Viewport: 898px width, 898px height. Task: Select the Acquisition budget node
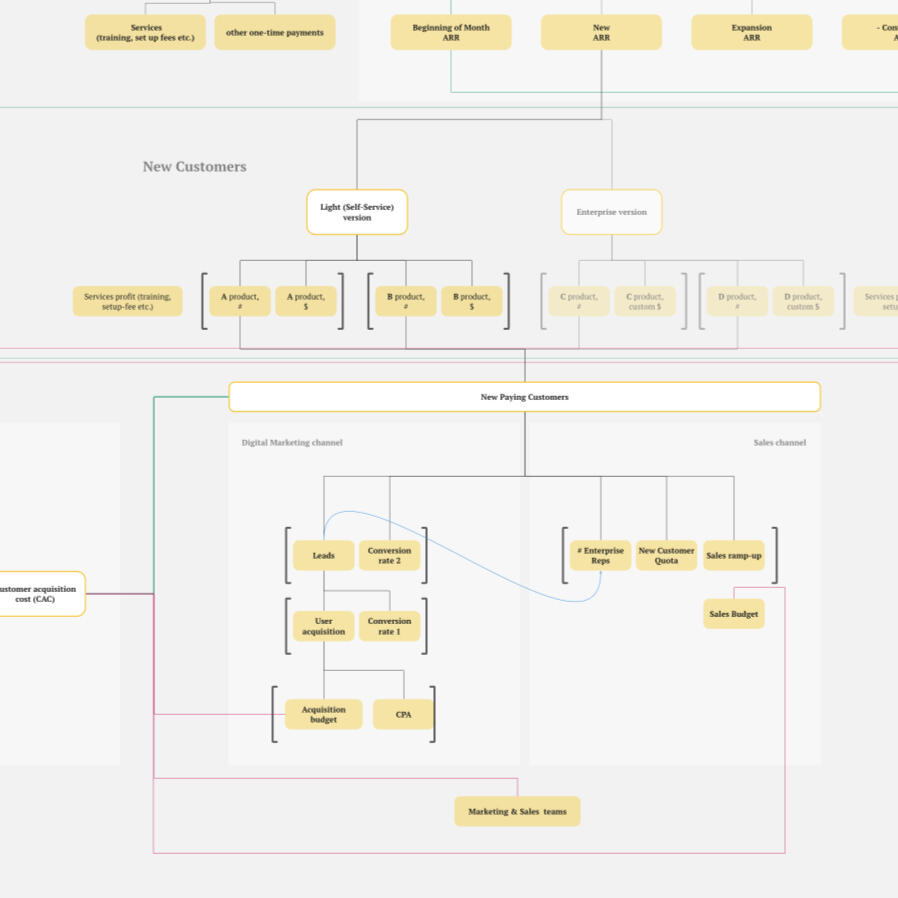(323, 714)
